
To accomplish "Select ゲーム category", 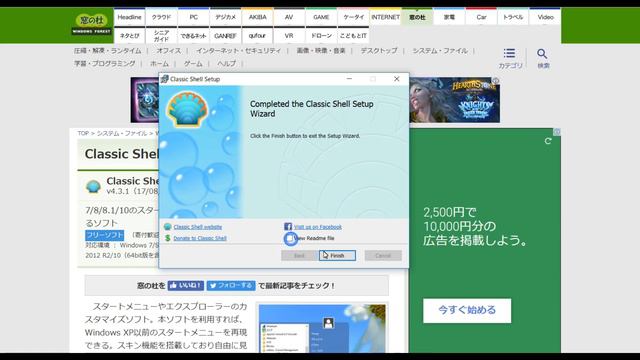I will click(x=193, y=63).
